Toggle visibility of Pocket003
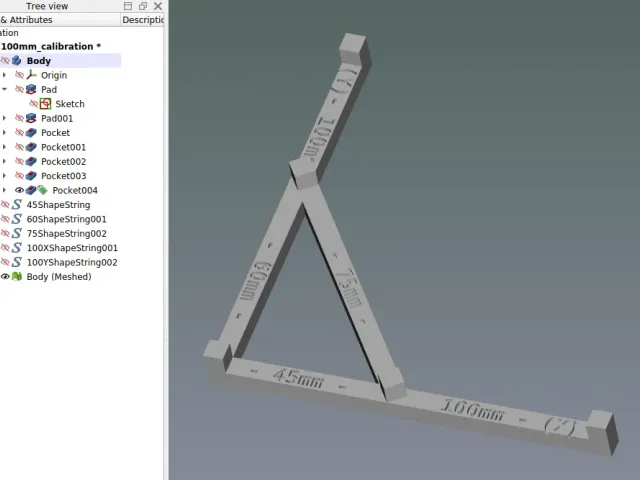The image size is (640, 480). tap(19, 176)
